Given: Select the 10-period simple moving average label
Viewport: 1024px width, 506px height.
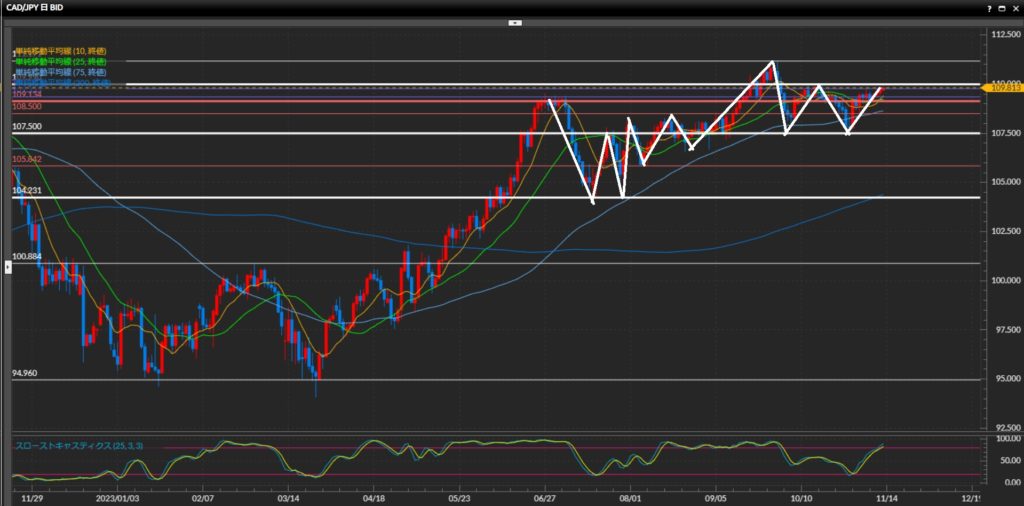Looking at the screenshot, I should [60, 51].
